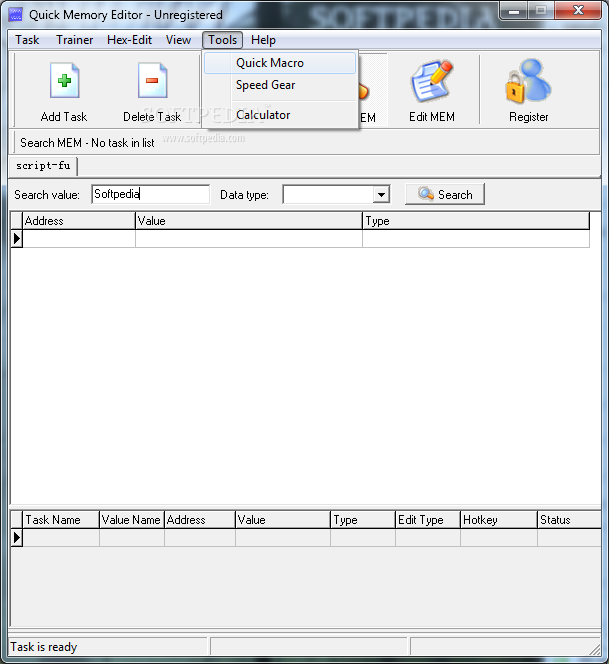Click the Quick Memory Editor title bar icon
The height and width of the screenshot is (664, 609).
tap(15, 15)
